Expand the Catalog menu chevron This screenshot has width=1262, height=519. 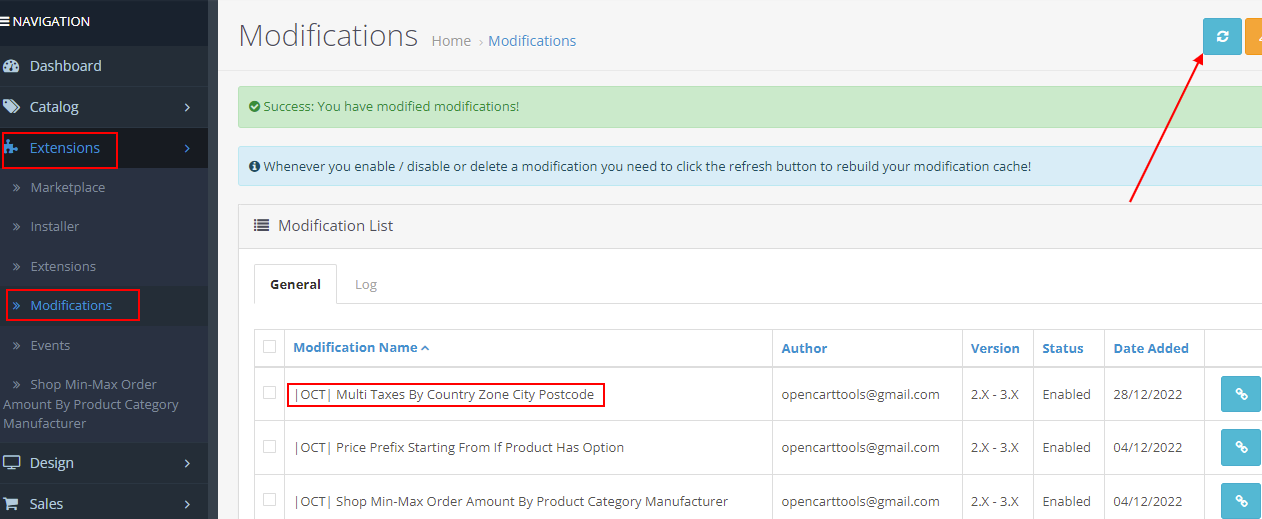click(x=187, y=107)
